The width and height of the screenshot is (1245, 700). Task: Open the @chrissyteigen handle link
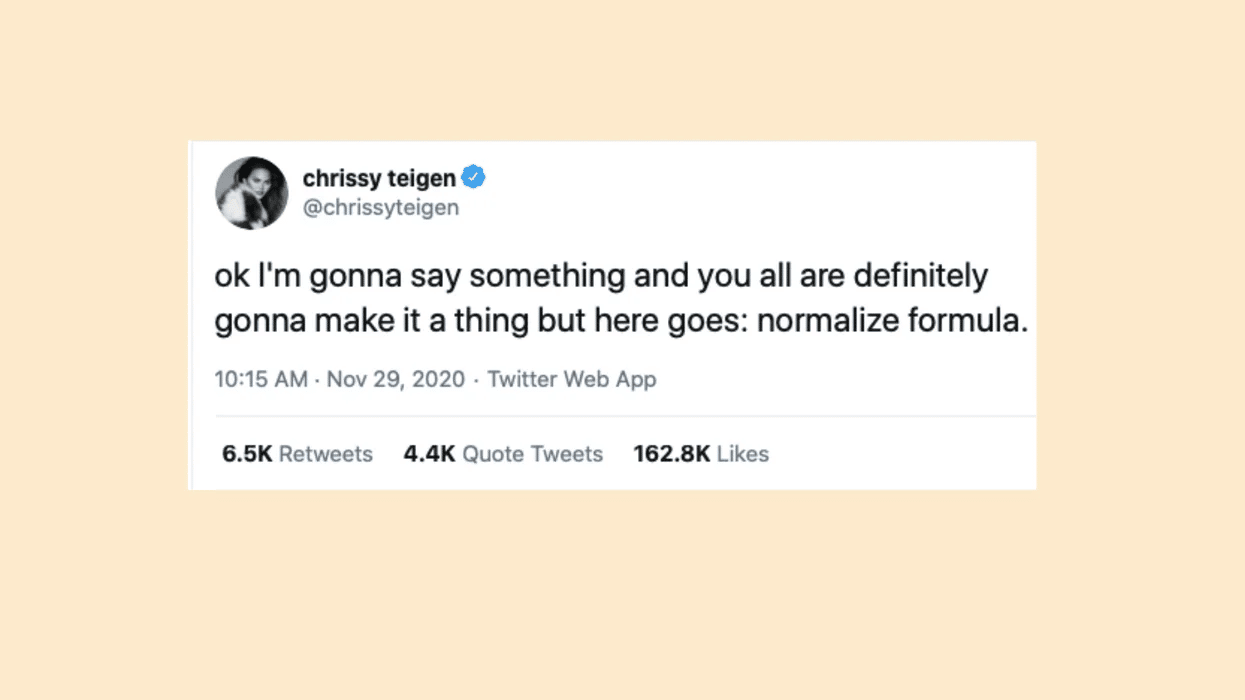380,207
